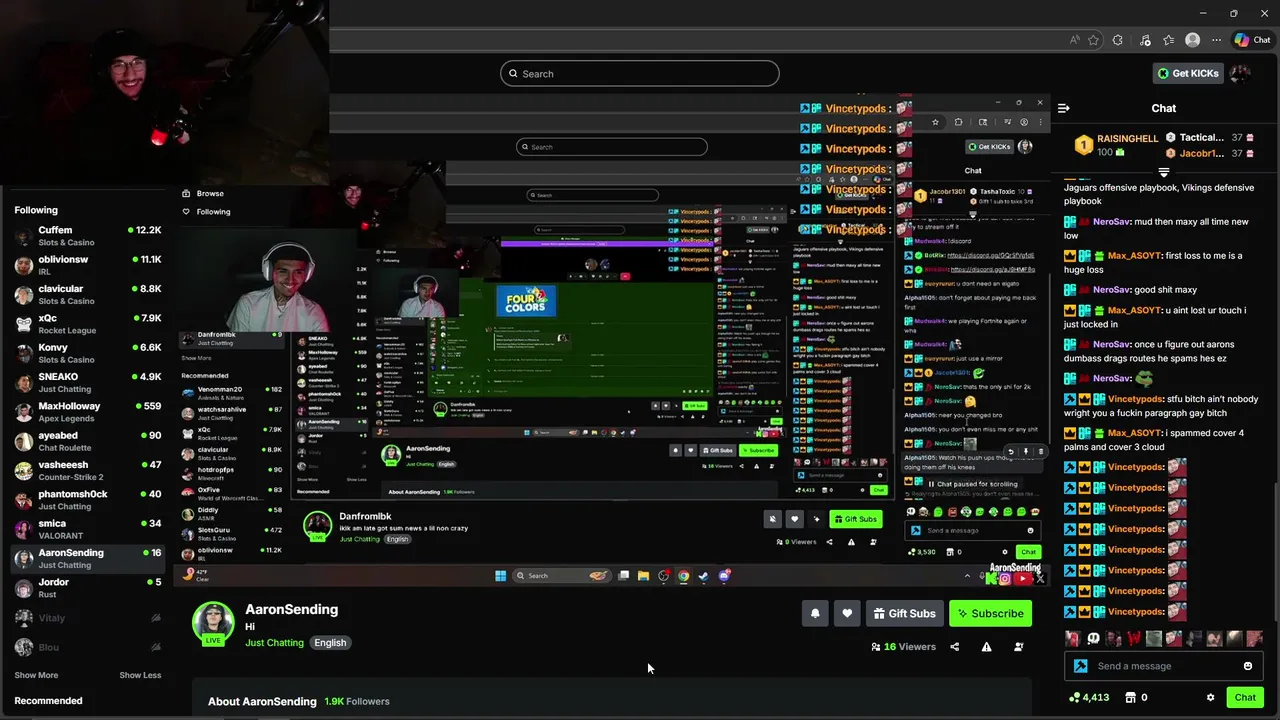
Task: Open chat settings gear icon
Action: 1210,697
